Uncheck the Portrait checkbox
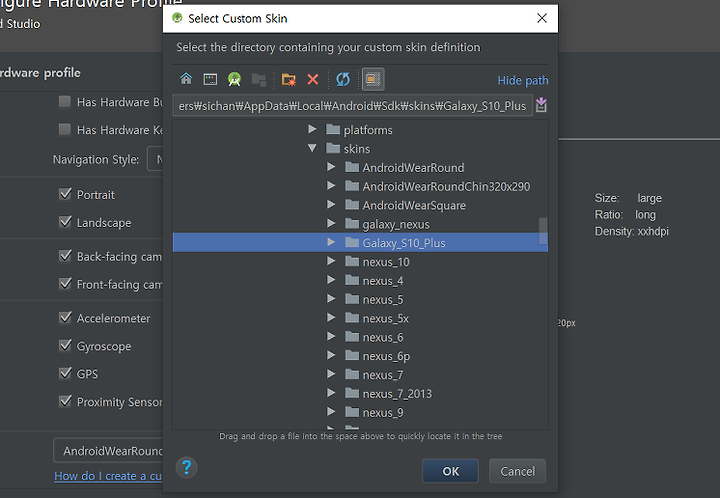 click(x=65, y=194)
